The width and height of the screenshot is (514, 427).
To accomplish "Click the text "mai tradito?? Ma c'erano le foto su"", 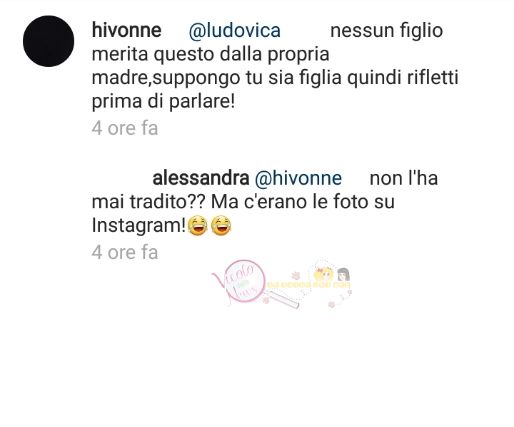I will coord(243,202).
